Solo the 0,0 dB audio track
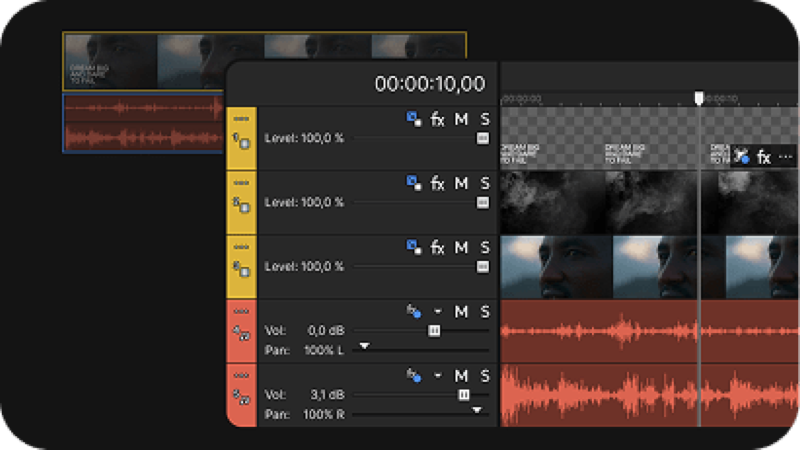 point(485,311)
